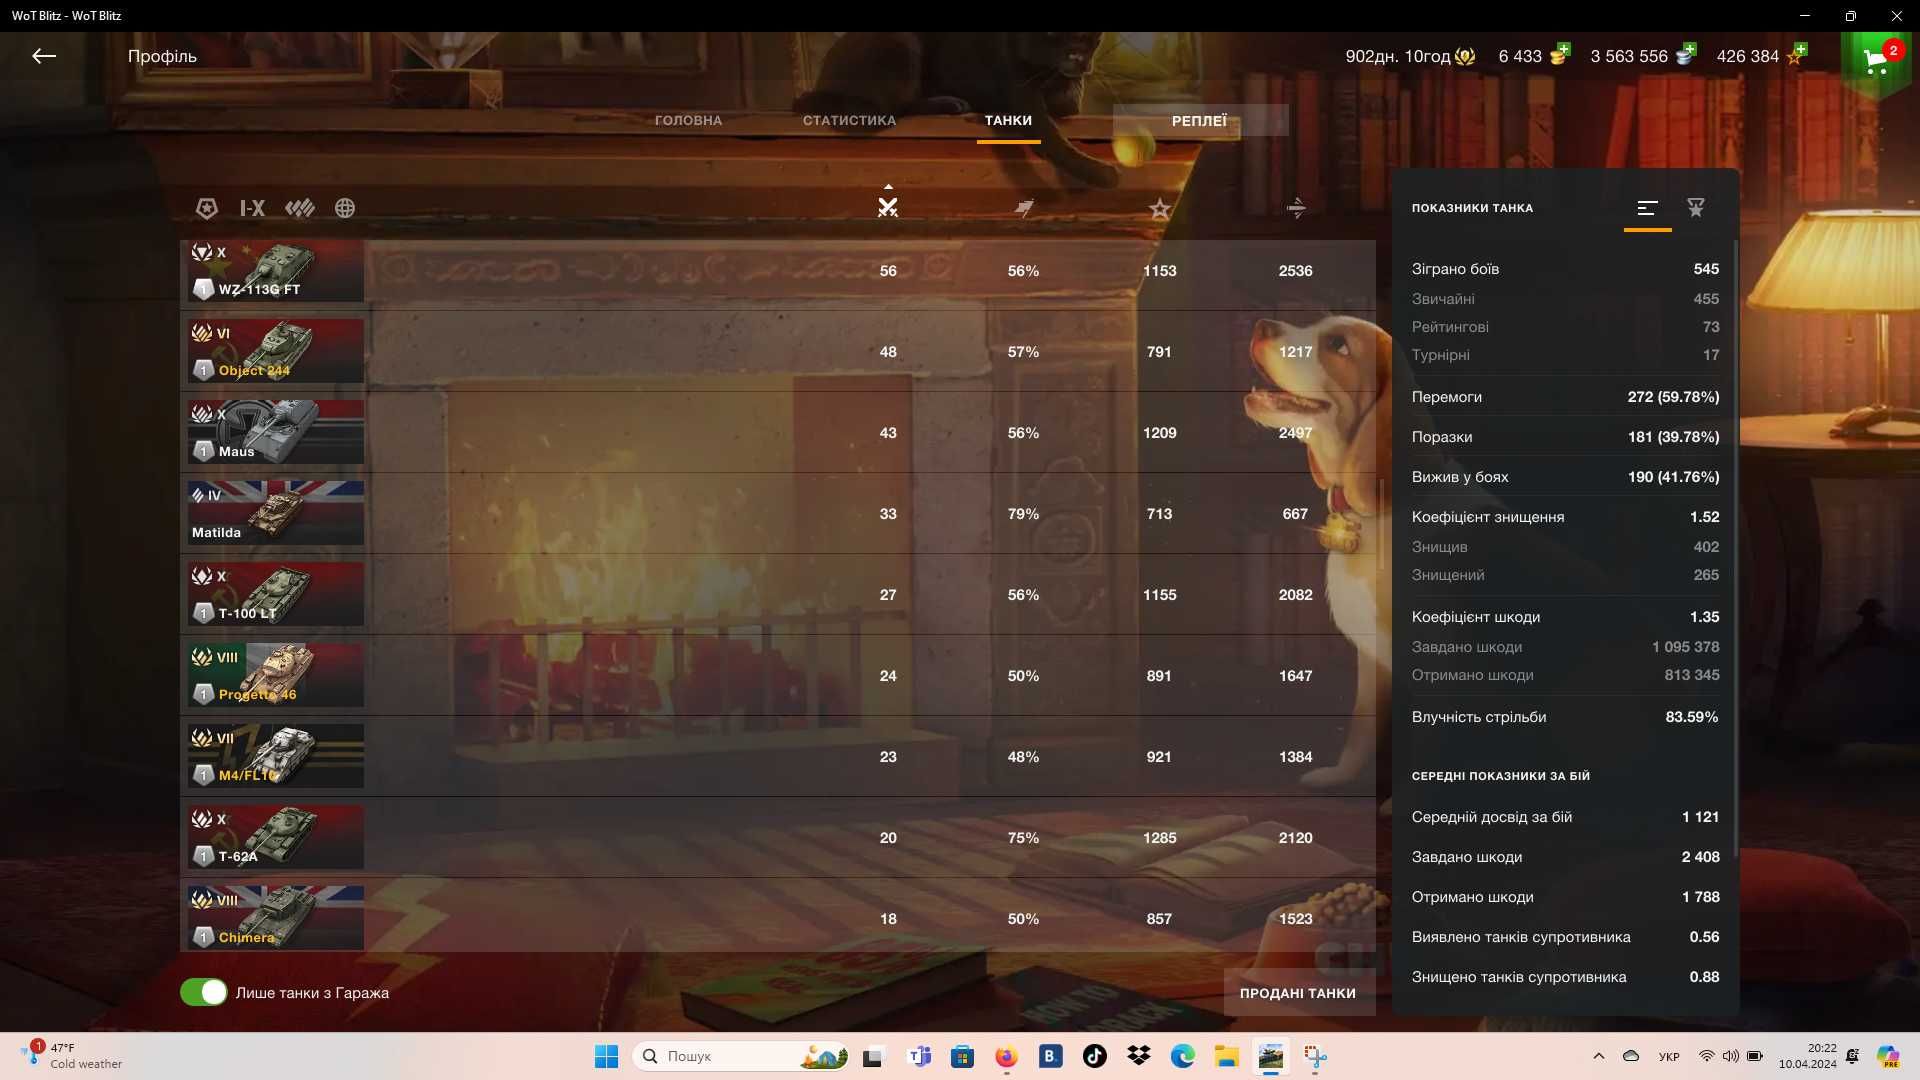Screen dimensions: 1920x1080
Task: Click the Перемоги 272 (59.78%) entry
Action: [1565, 397]
